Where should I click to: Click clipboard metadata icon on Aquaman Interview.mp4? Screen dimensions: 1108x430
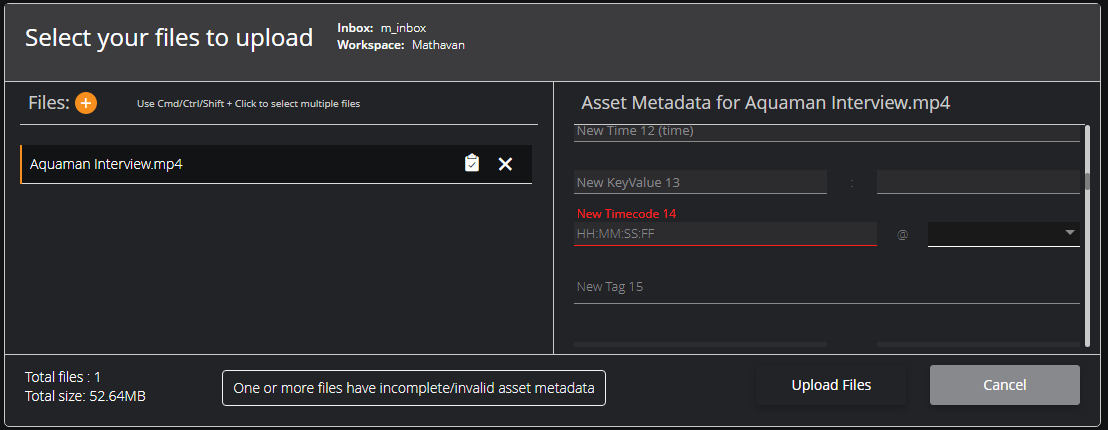[471, 163]
